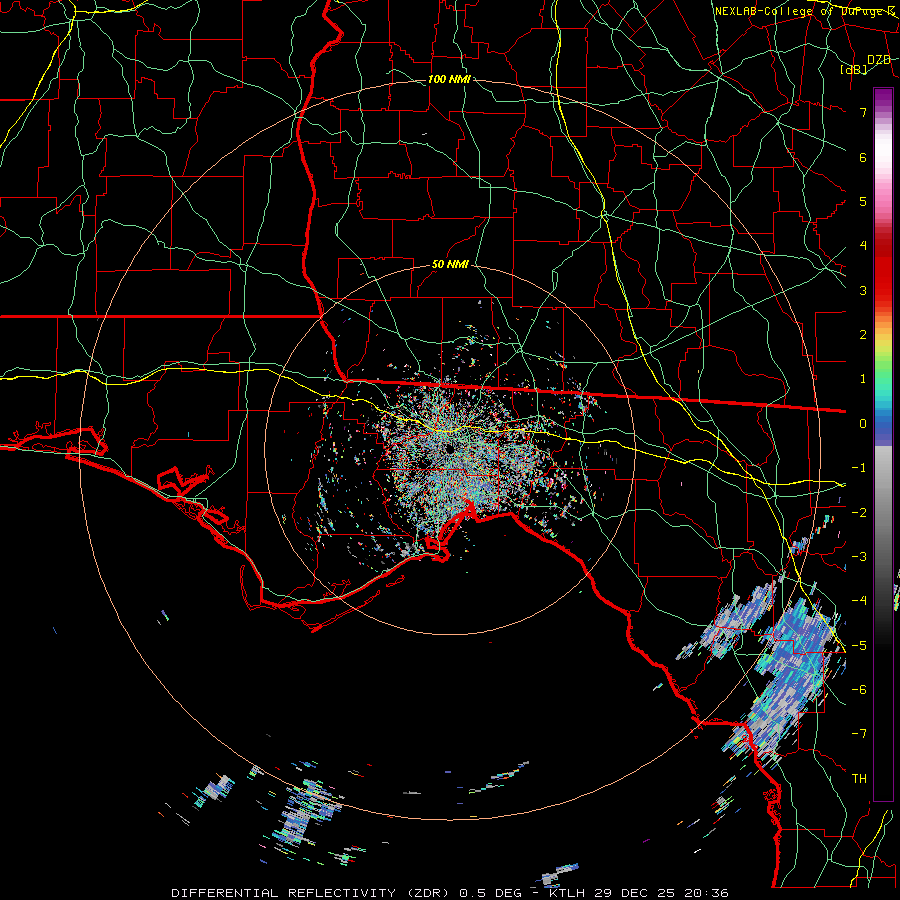Click the "TH" label below the color scale
900x900 pixels.
859,779
